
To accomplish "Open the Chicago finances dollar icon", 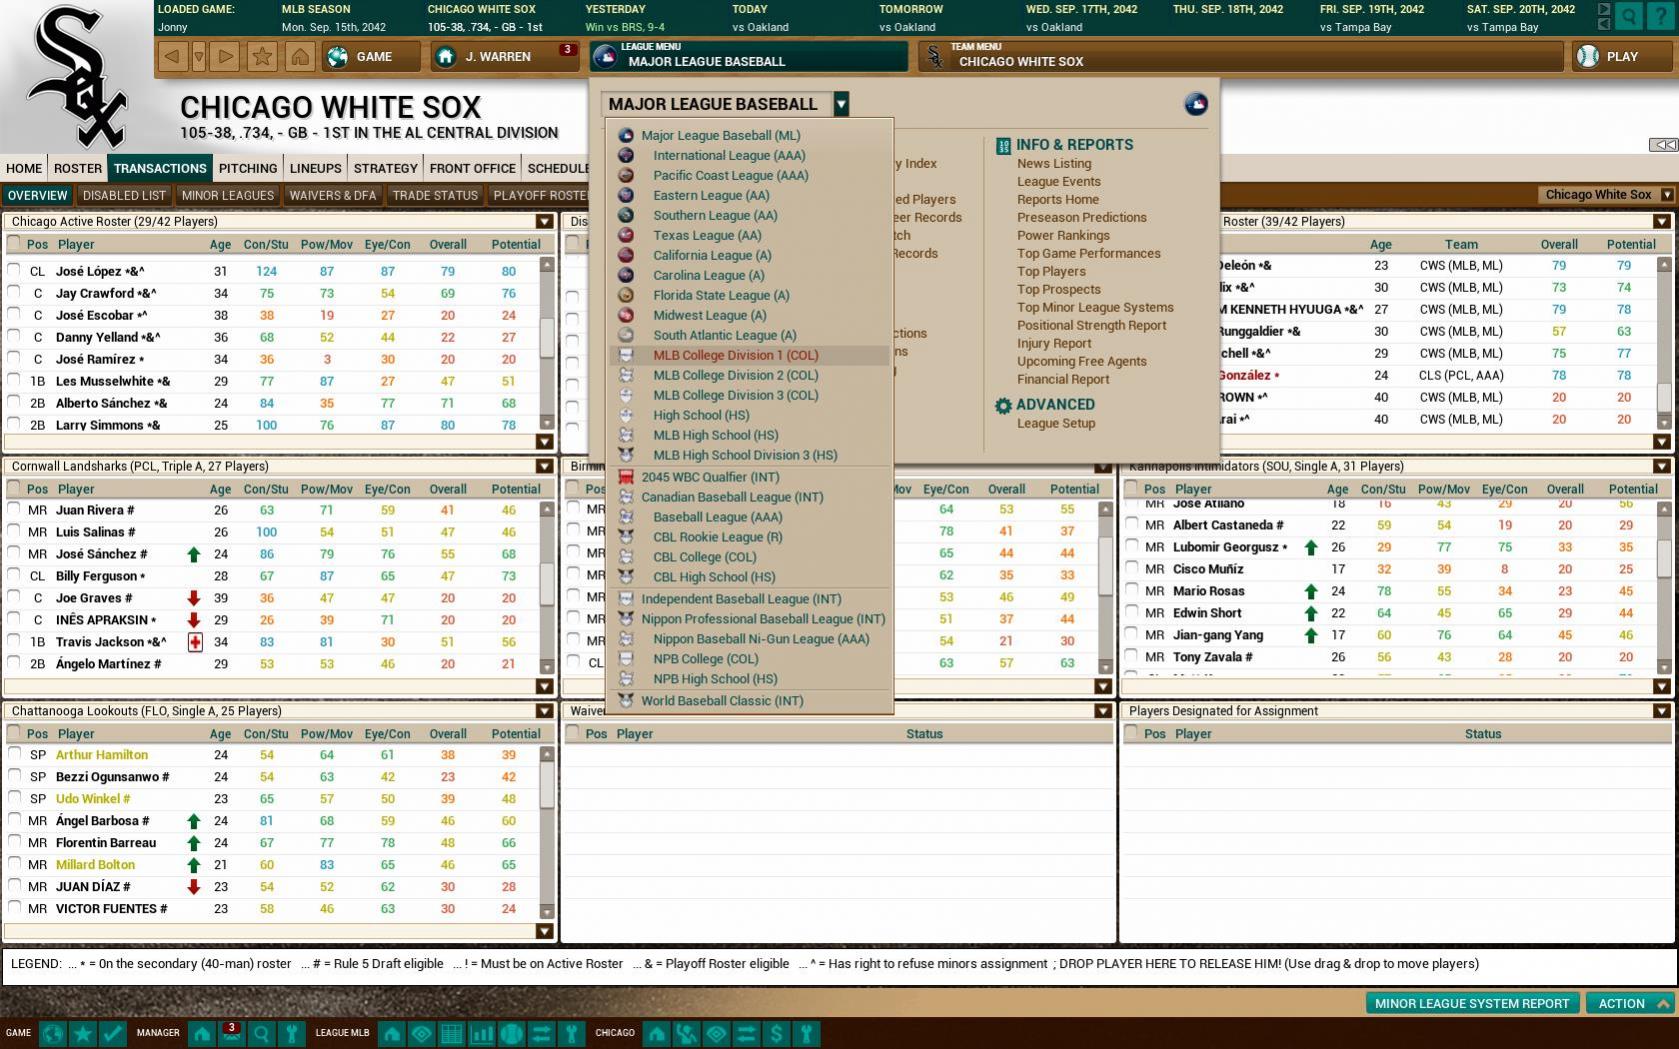I will 776,1033.
